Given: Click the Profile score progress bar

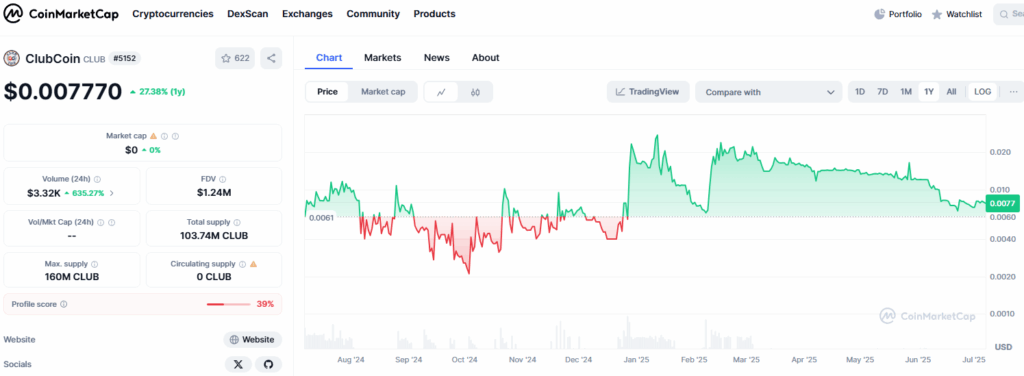Looking at the screenshot, I should click(x=229, y=304).
